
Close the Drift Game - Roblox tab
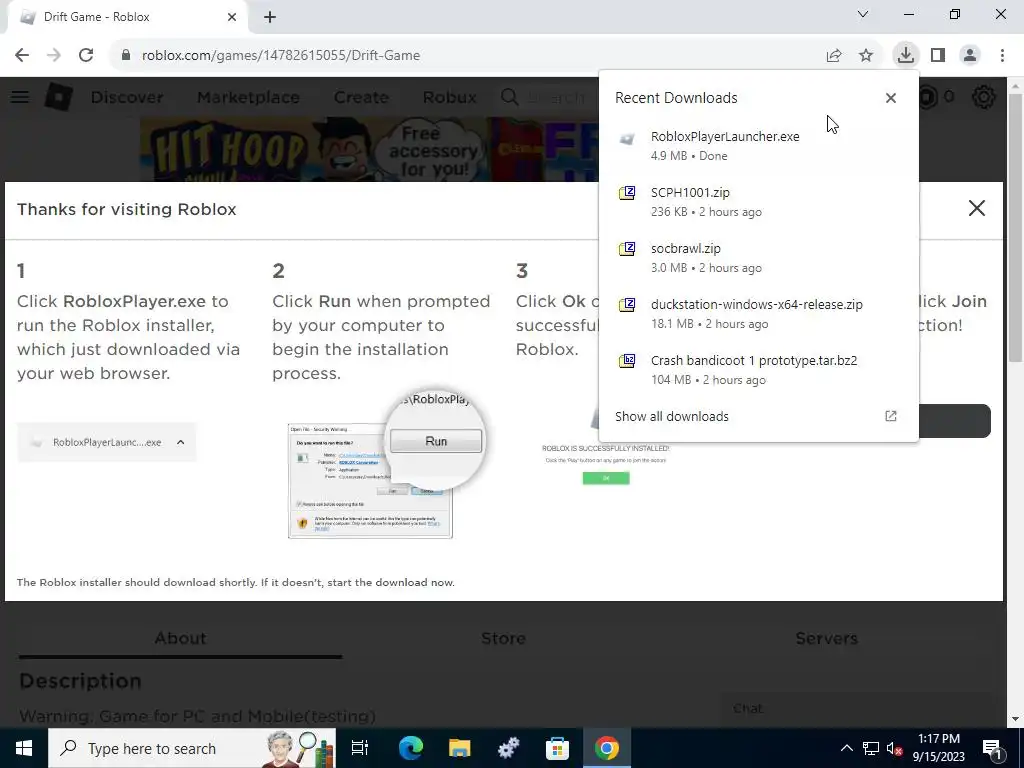coord(232,17)
